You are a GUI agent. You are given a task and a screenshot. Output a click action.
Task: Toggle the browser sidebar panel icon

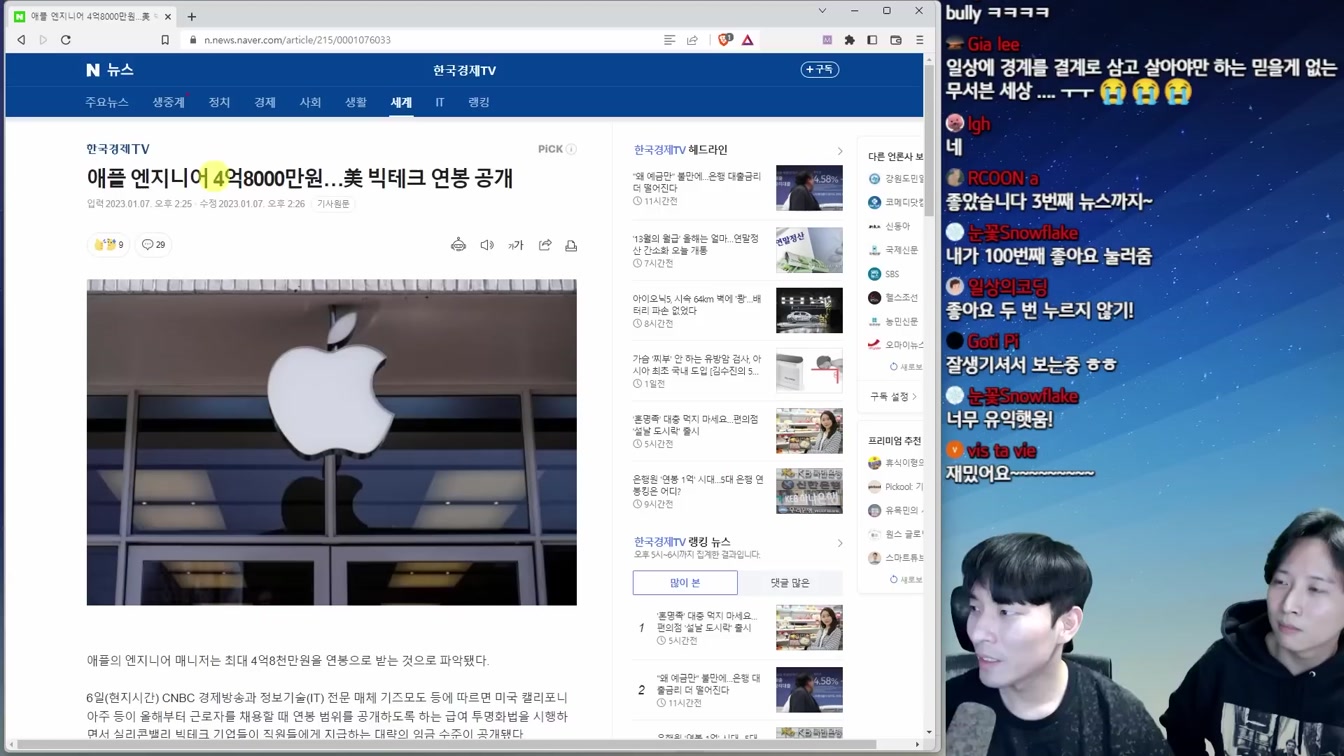pos(872,40)
